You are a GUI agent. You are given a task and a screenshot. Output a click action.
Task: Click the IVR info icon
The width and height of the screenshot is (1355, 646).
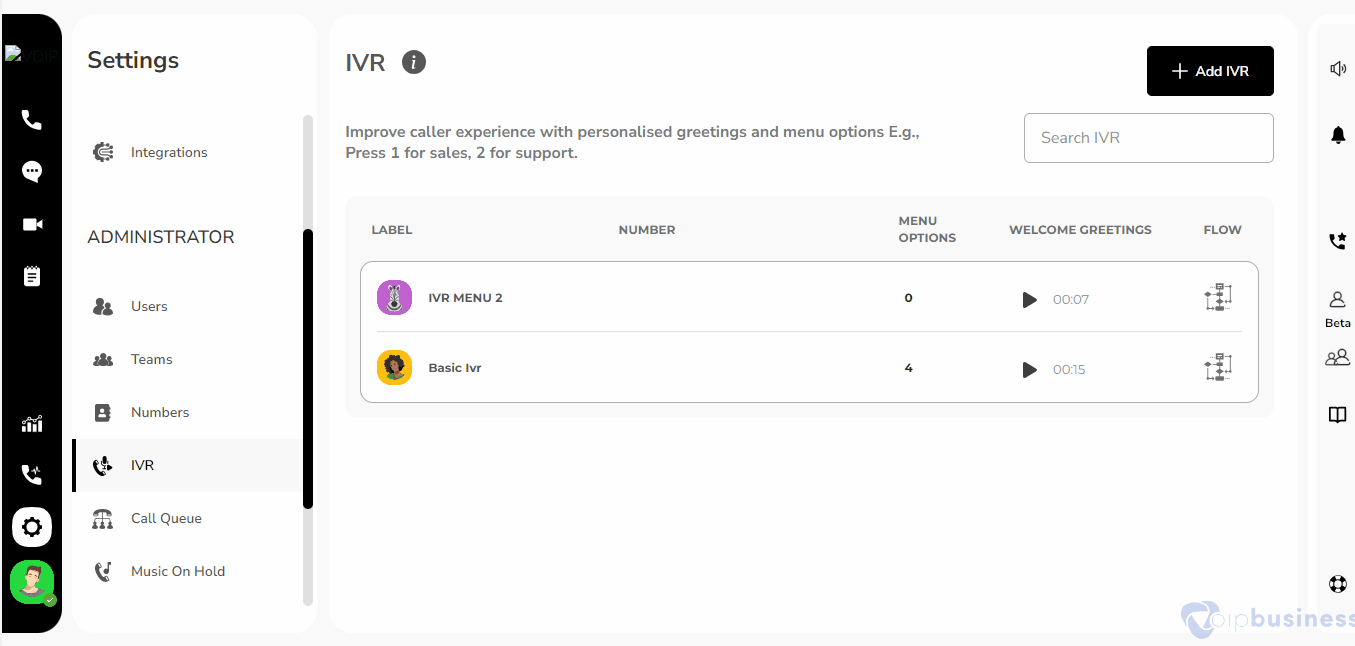tap(414, 63)
